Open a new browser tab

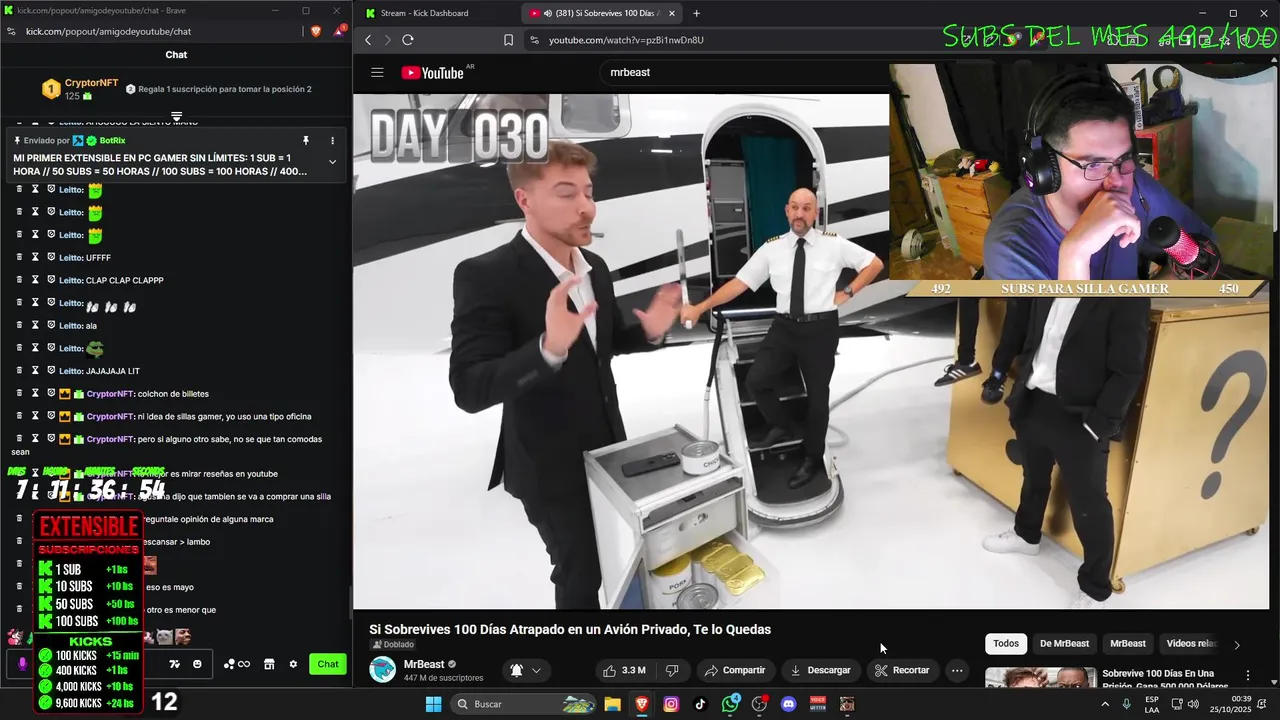pyautogui.click(x=696, y=13)
